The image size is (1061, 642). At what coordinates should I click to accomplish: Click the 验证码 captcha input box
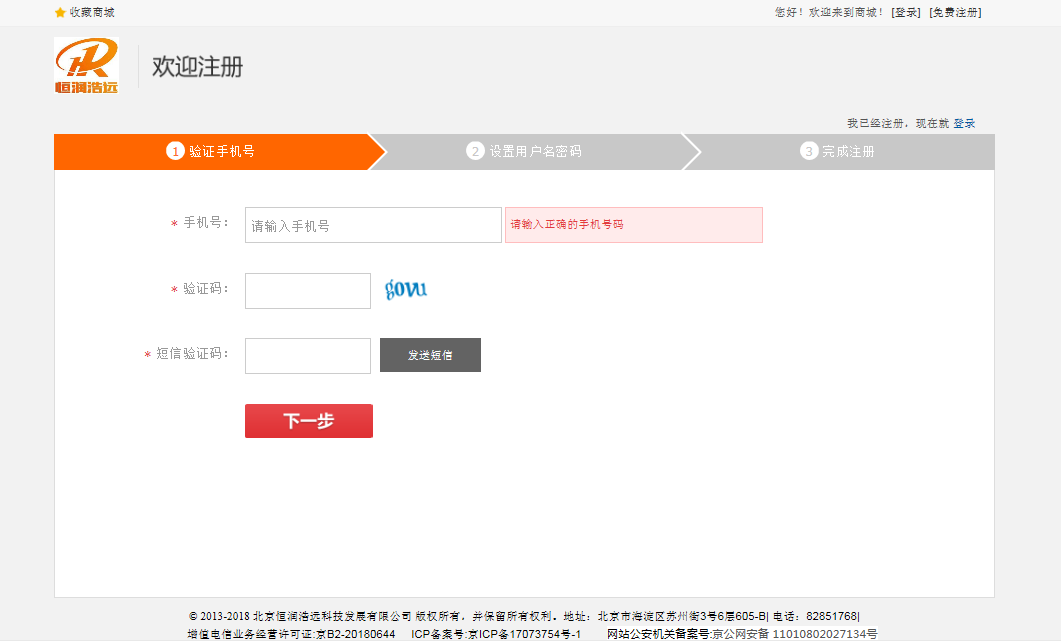coord(308,291)
